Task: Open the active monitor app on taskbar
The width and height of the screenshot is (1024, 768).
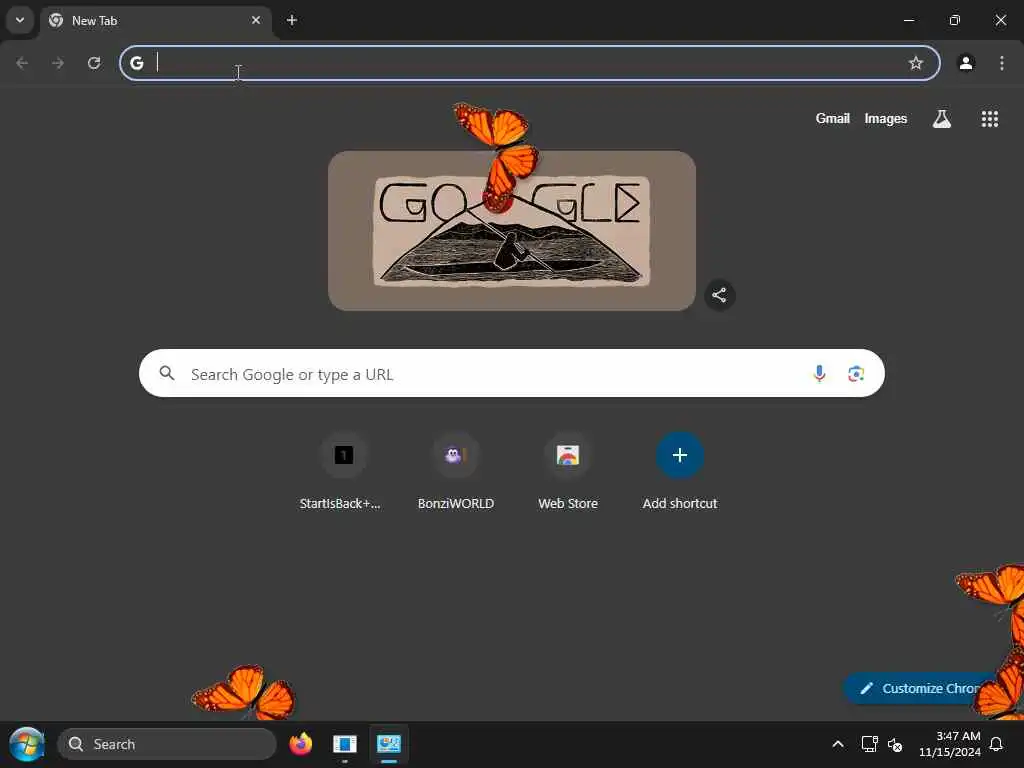Action: 389,744
